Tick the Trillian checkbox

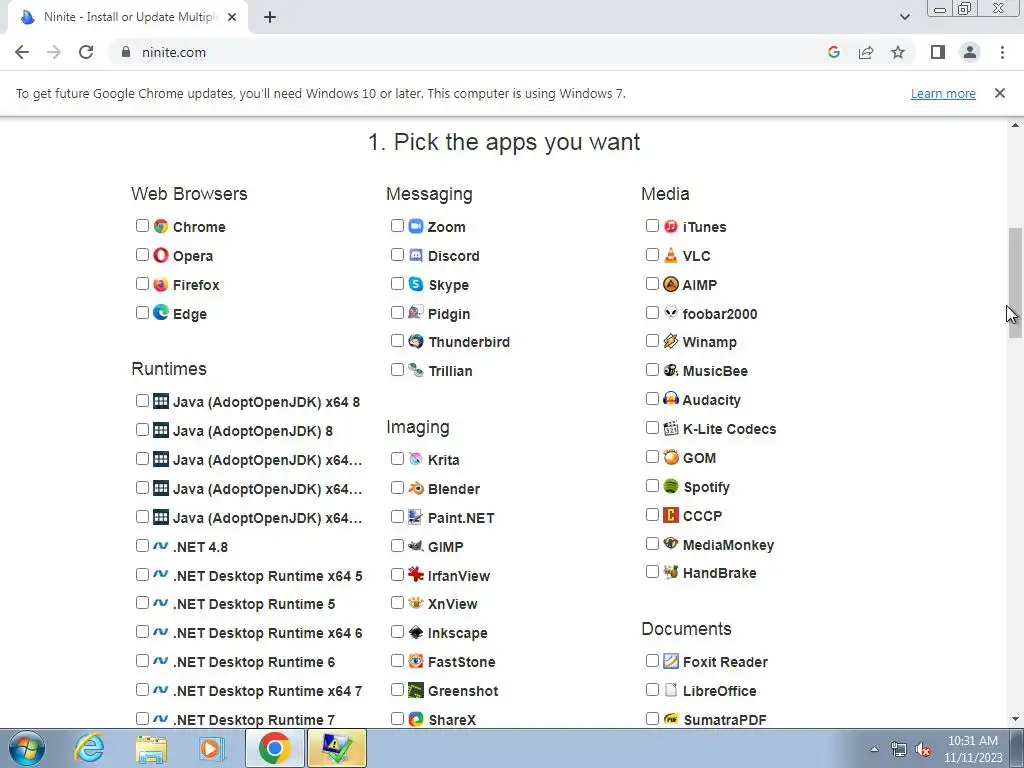(x=397, y=370)
